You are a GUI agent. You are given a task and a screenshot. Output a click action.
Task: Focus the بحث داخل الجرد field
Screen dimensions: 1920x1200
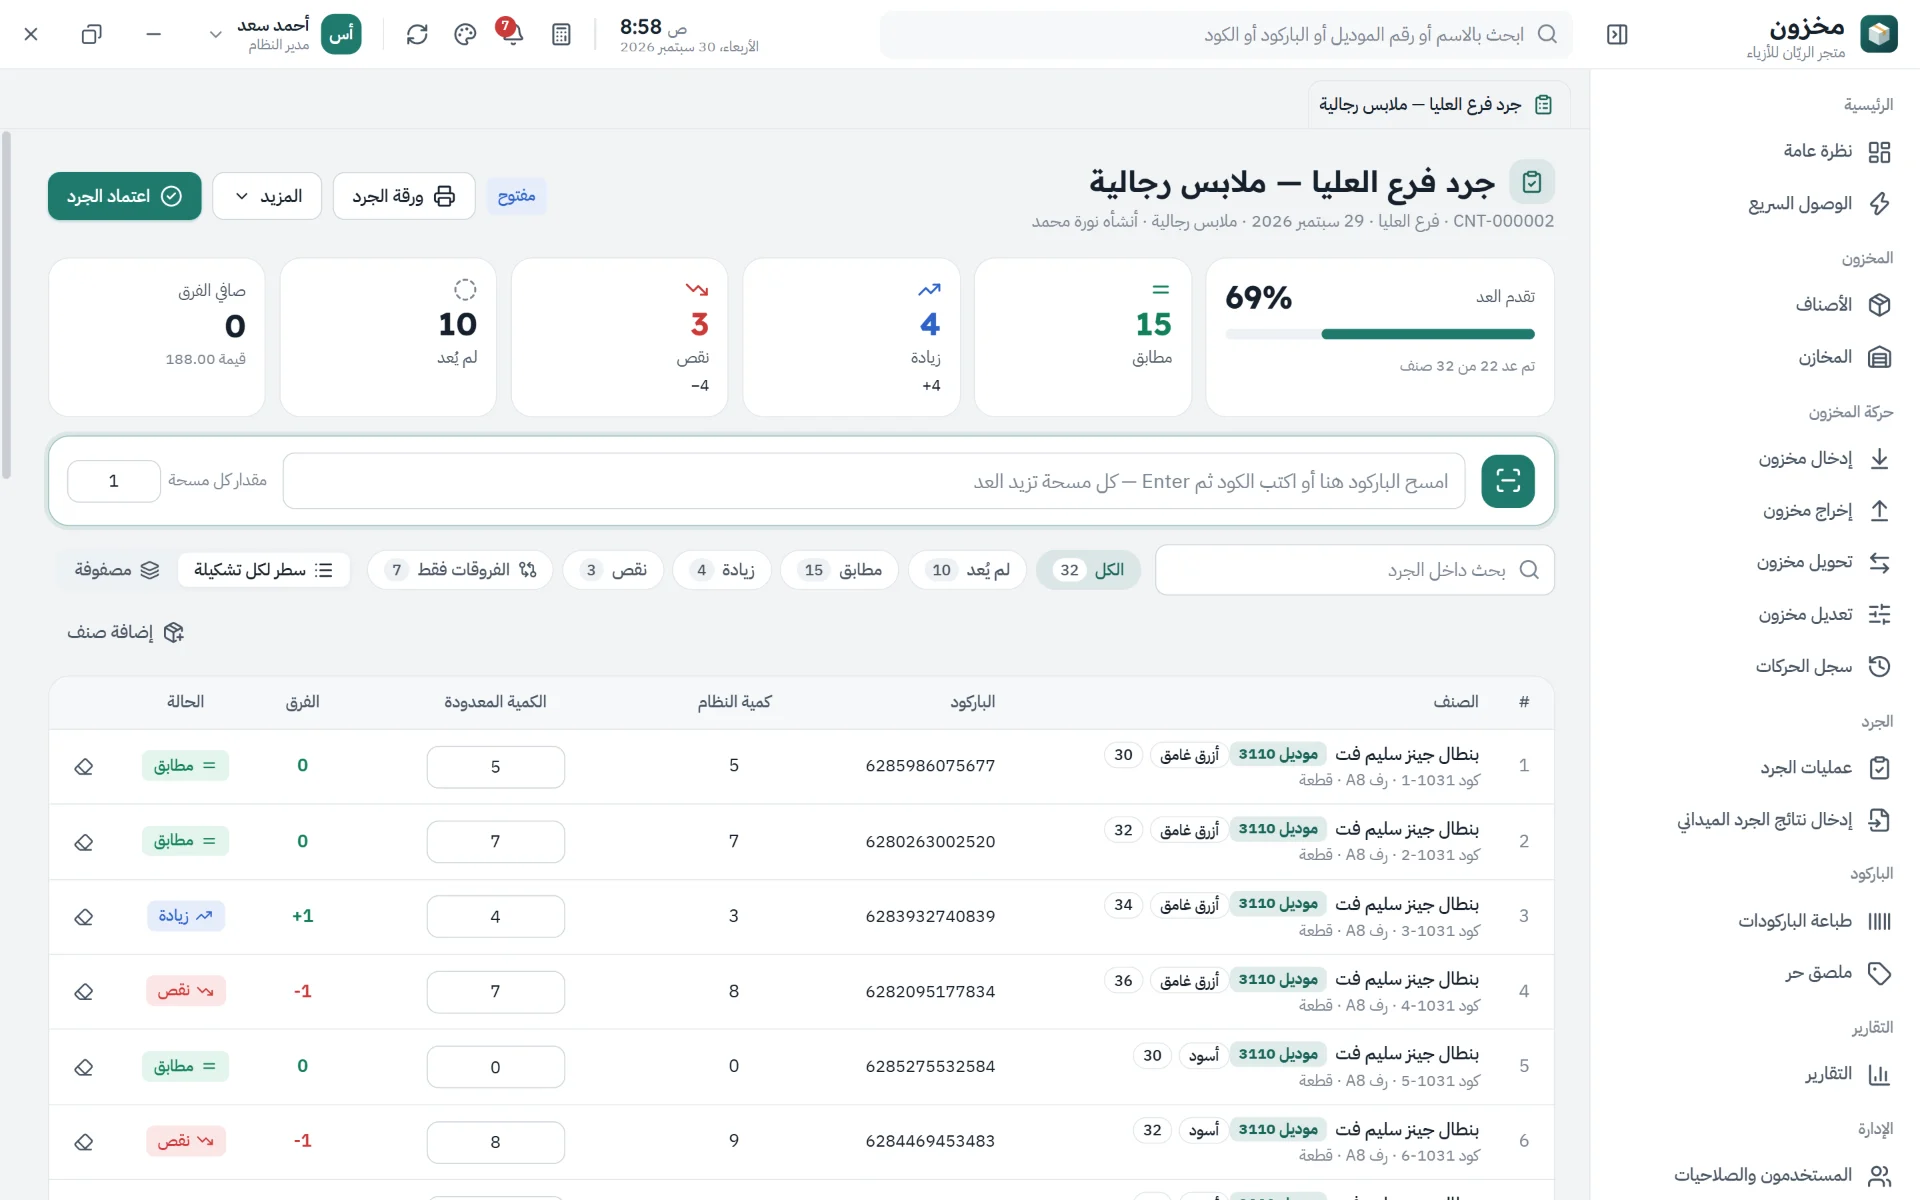[1355, 570]
